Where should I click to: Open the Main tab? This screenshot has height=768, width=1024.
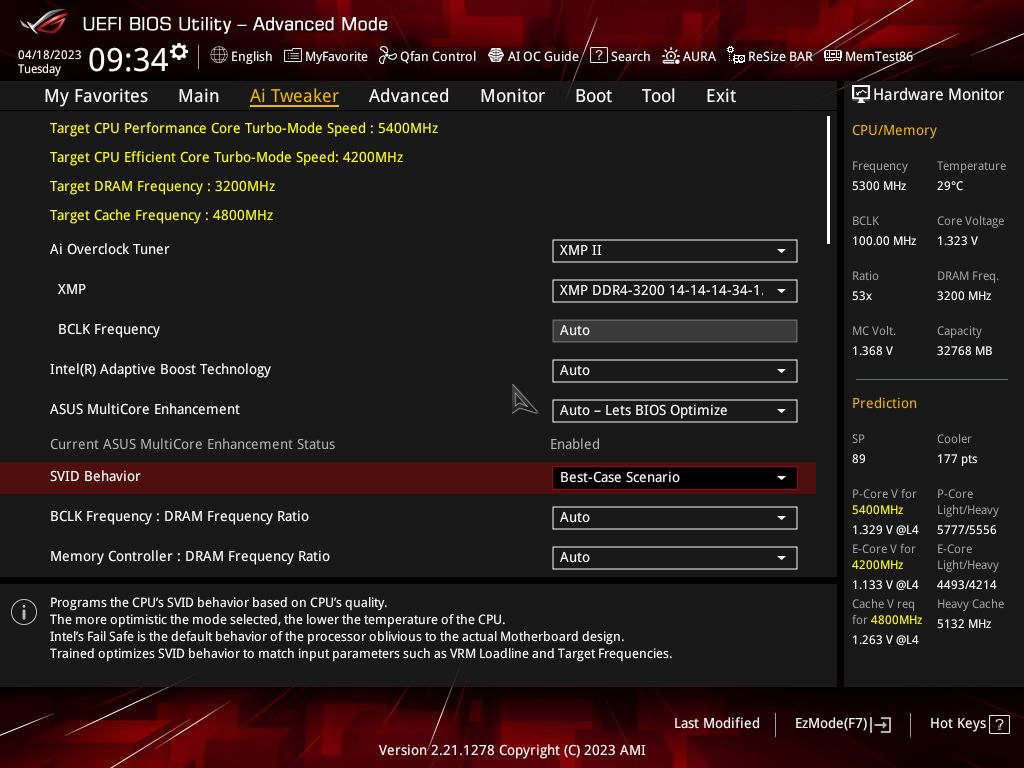point(199,96)
